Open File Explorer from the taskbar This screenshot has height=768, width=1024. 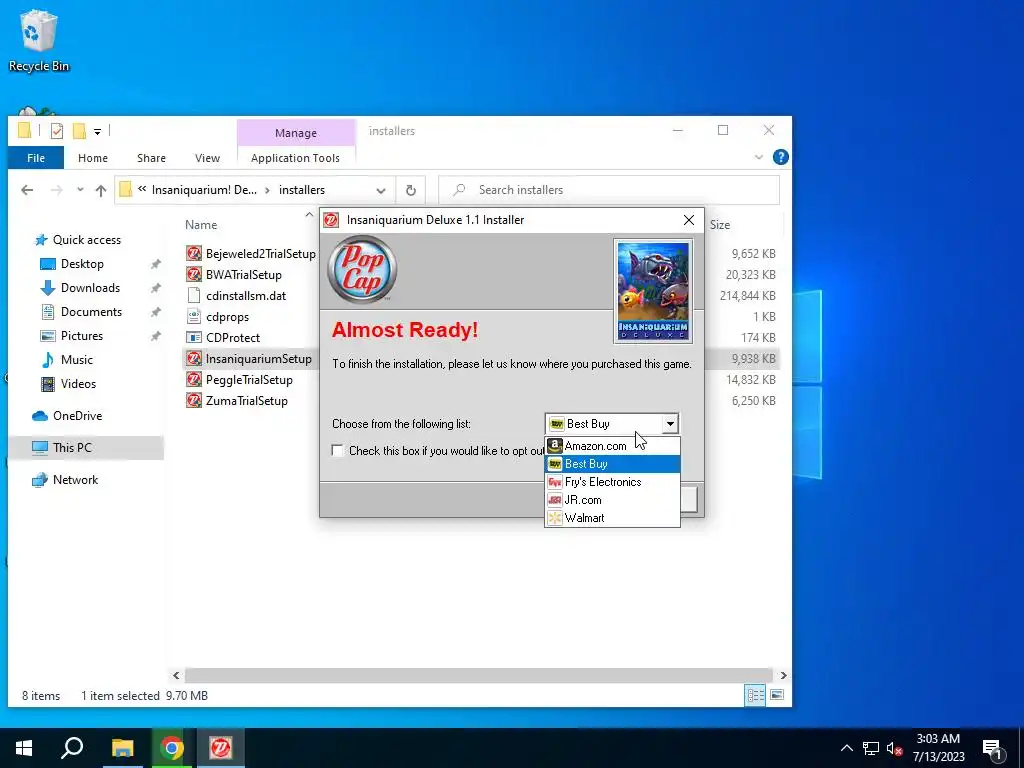[x=122, y=748]
